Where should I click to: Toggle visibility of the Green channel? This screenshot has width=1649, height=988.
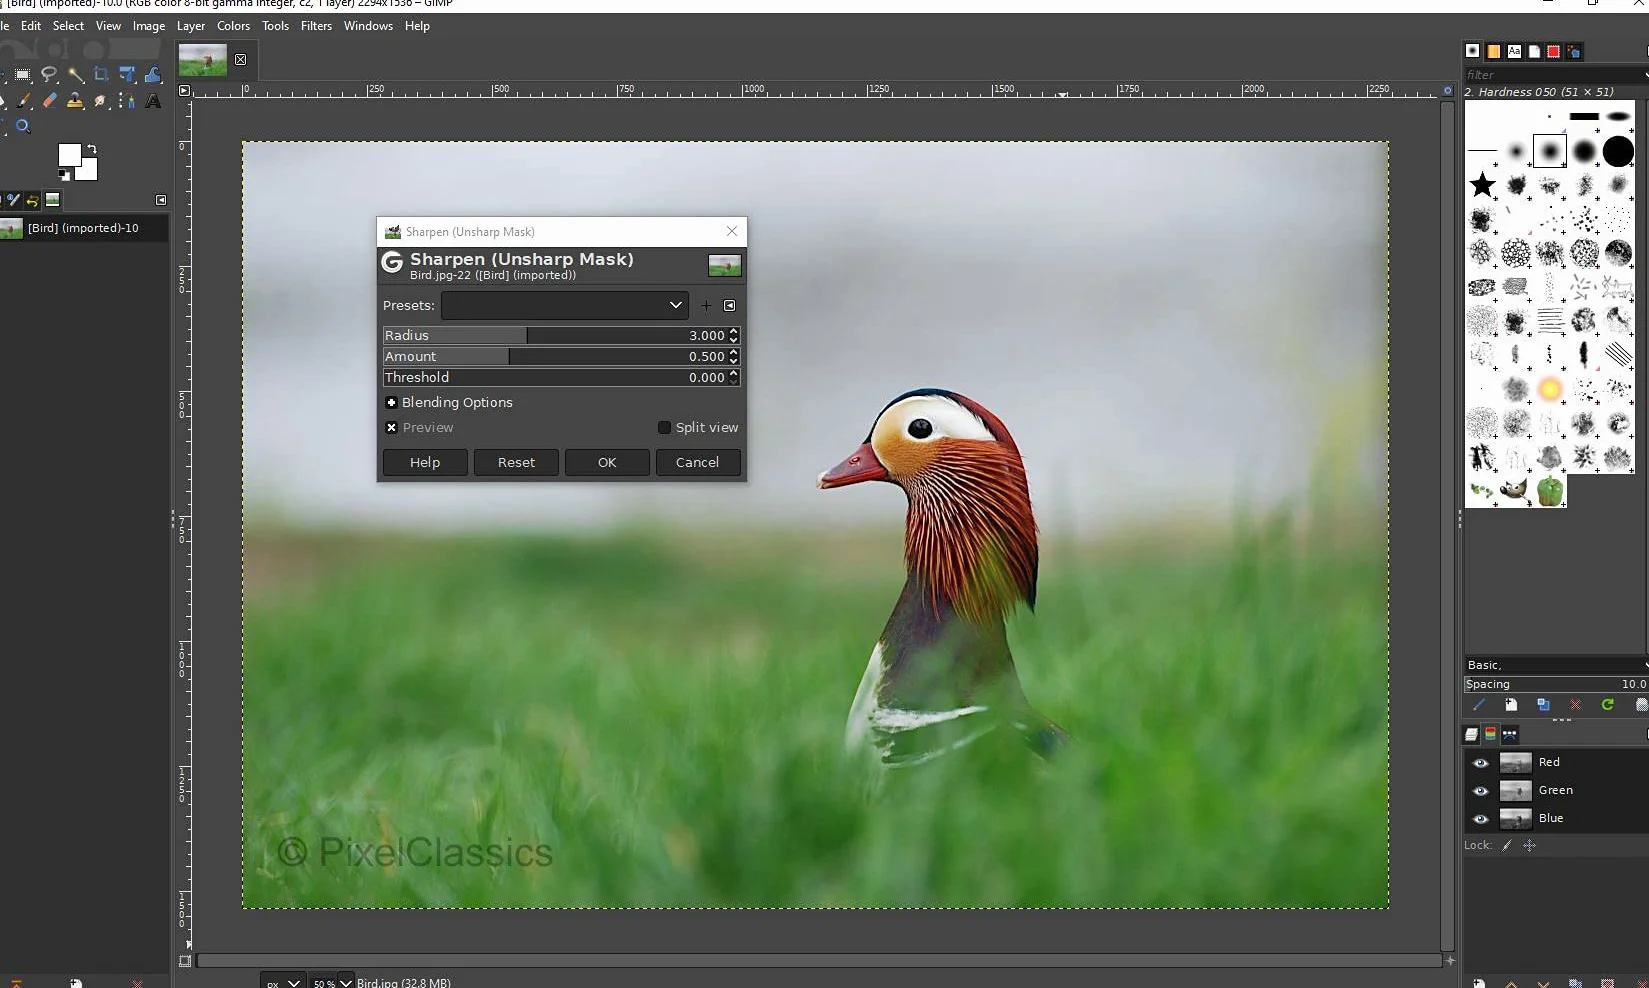coord(1480,791)
